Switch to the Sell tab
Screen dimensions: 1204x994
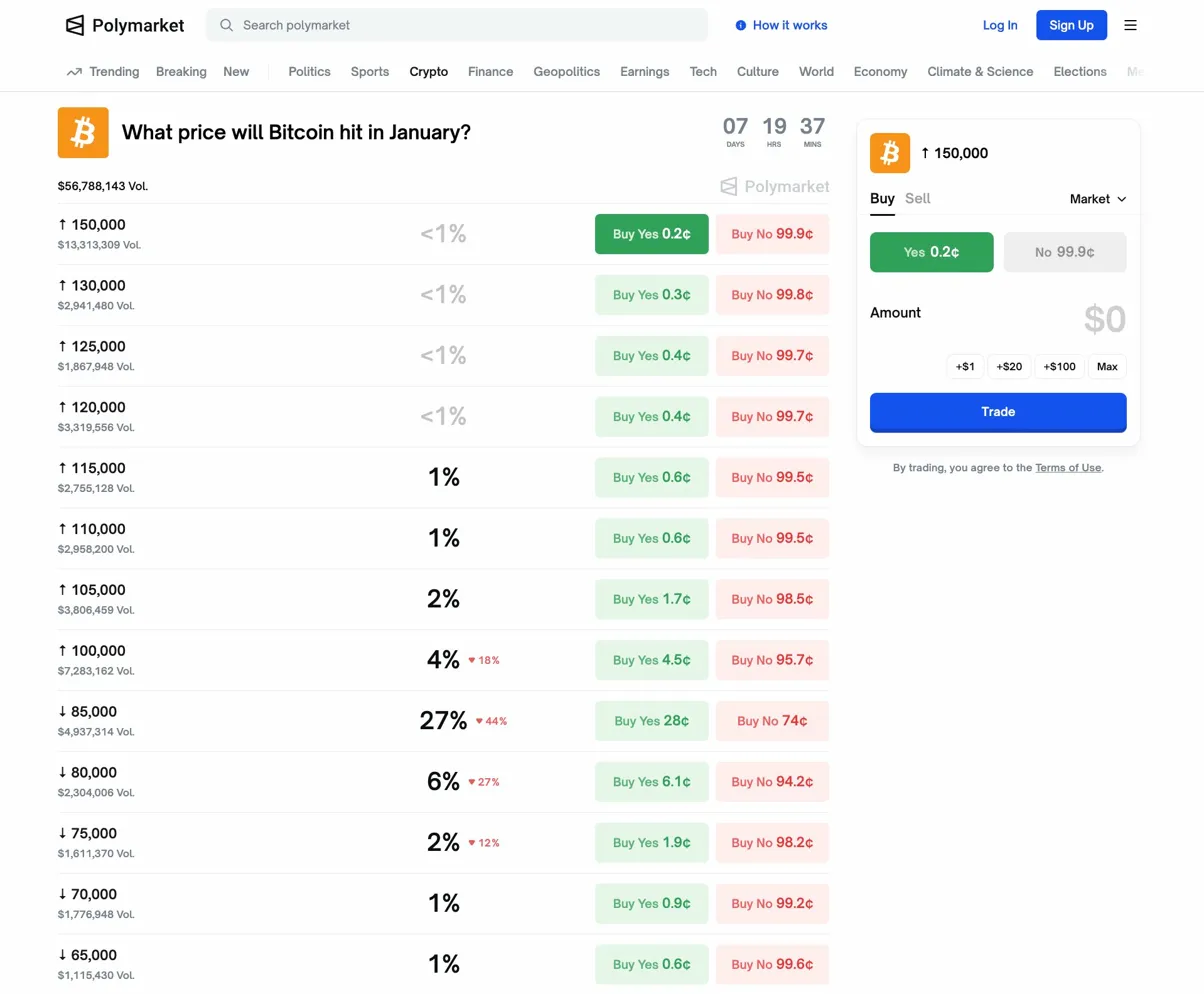tap(917, 198)
